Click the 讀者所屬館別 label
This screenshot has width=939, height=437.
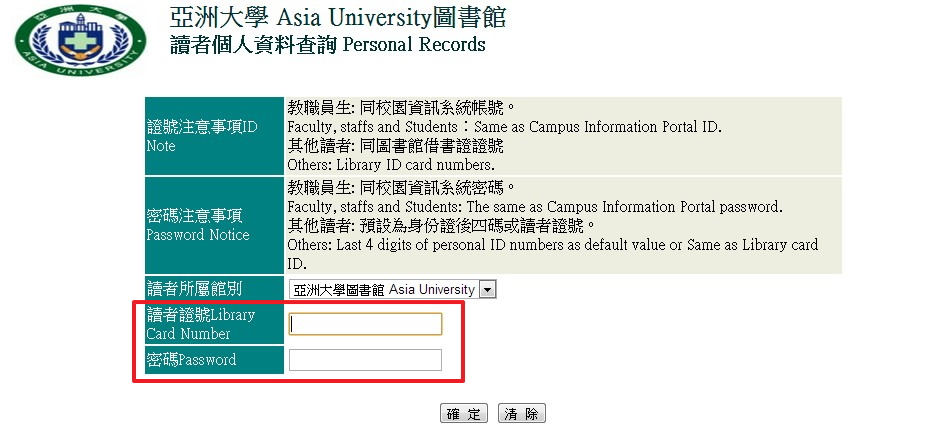coord(194,290)
